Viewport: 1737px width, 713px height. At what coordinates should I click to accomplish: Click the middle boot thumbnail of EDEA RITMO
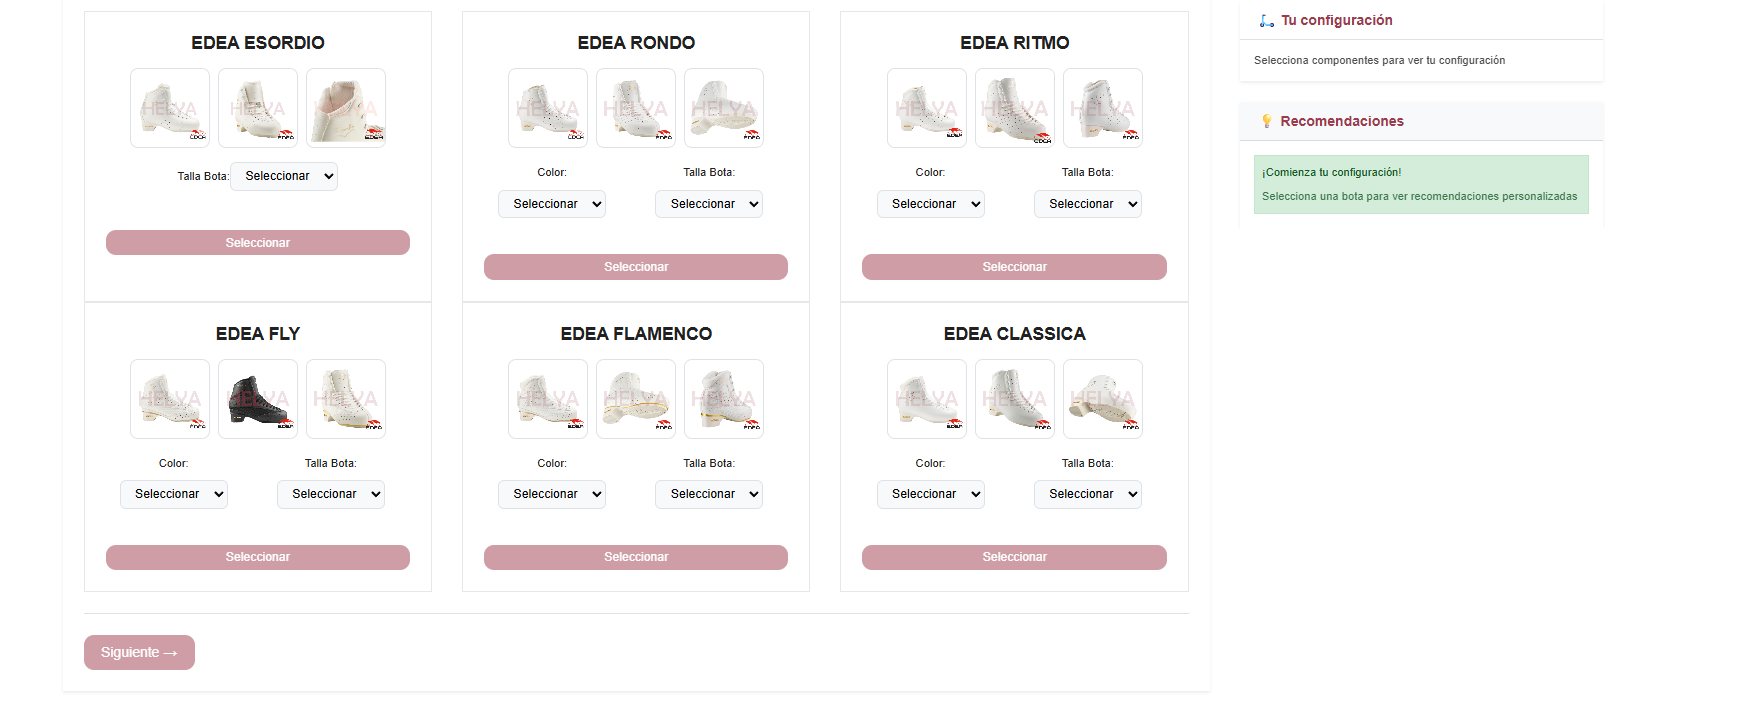click(x=1014, y=108)
